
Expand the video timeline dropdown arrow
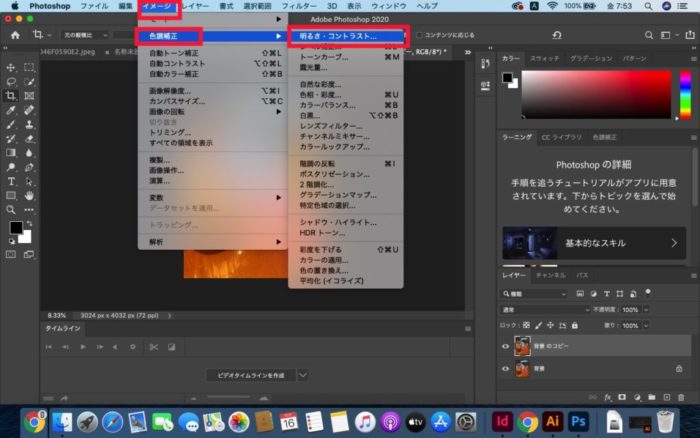pos(303,375)
